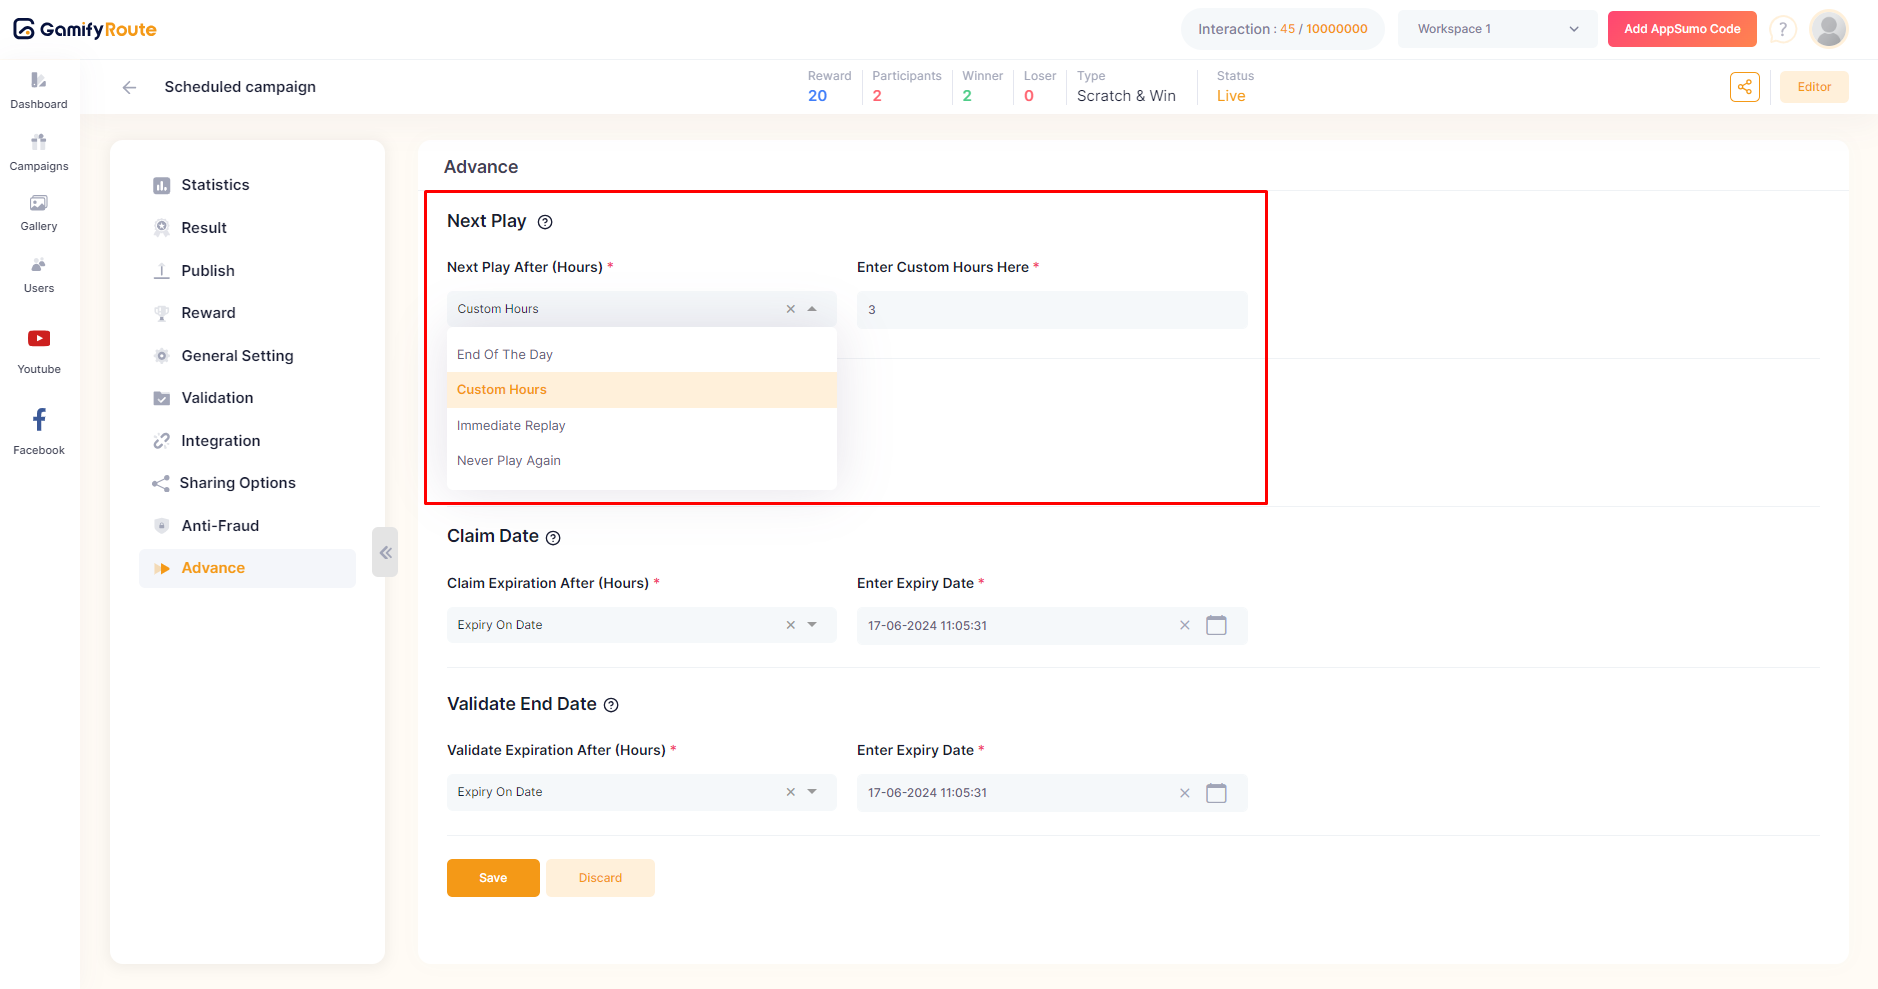Click the share icon near Editor

click(1744, 87)
